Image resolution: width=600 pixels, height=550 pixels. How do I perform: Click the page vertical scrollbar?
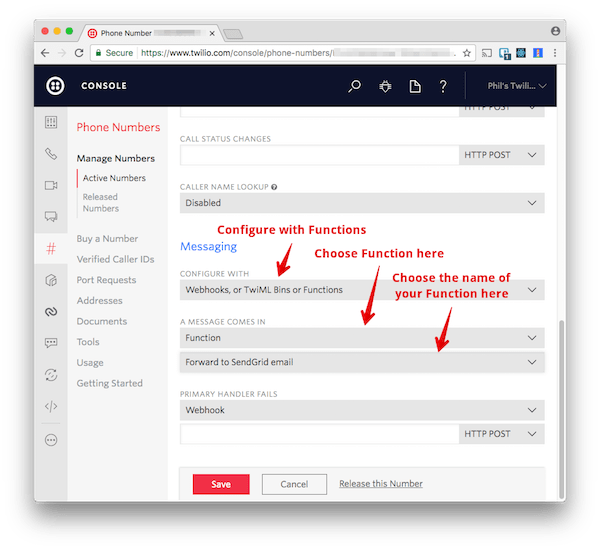[x=561, y=408]
